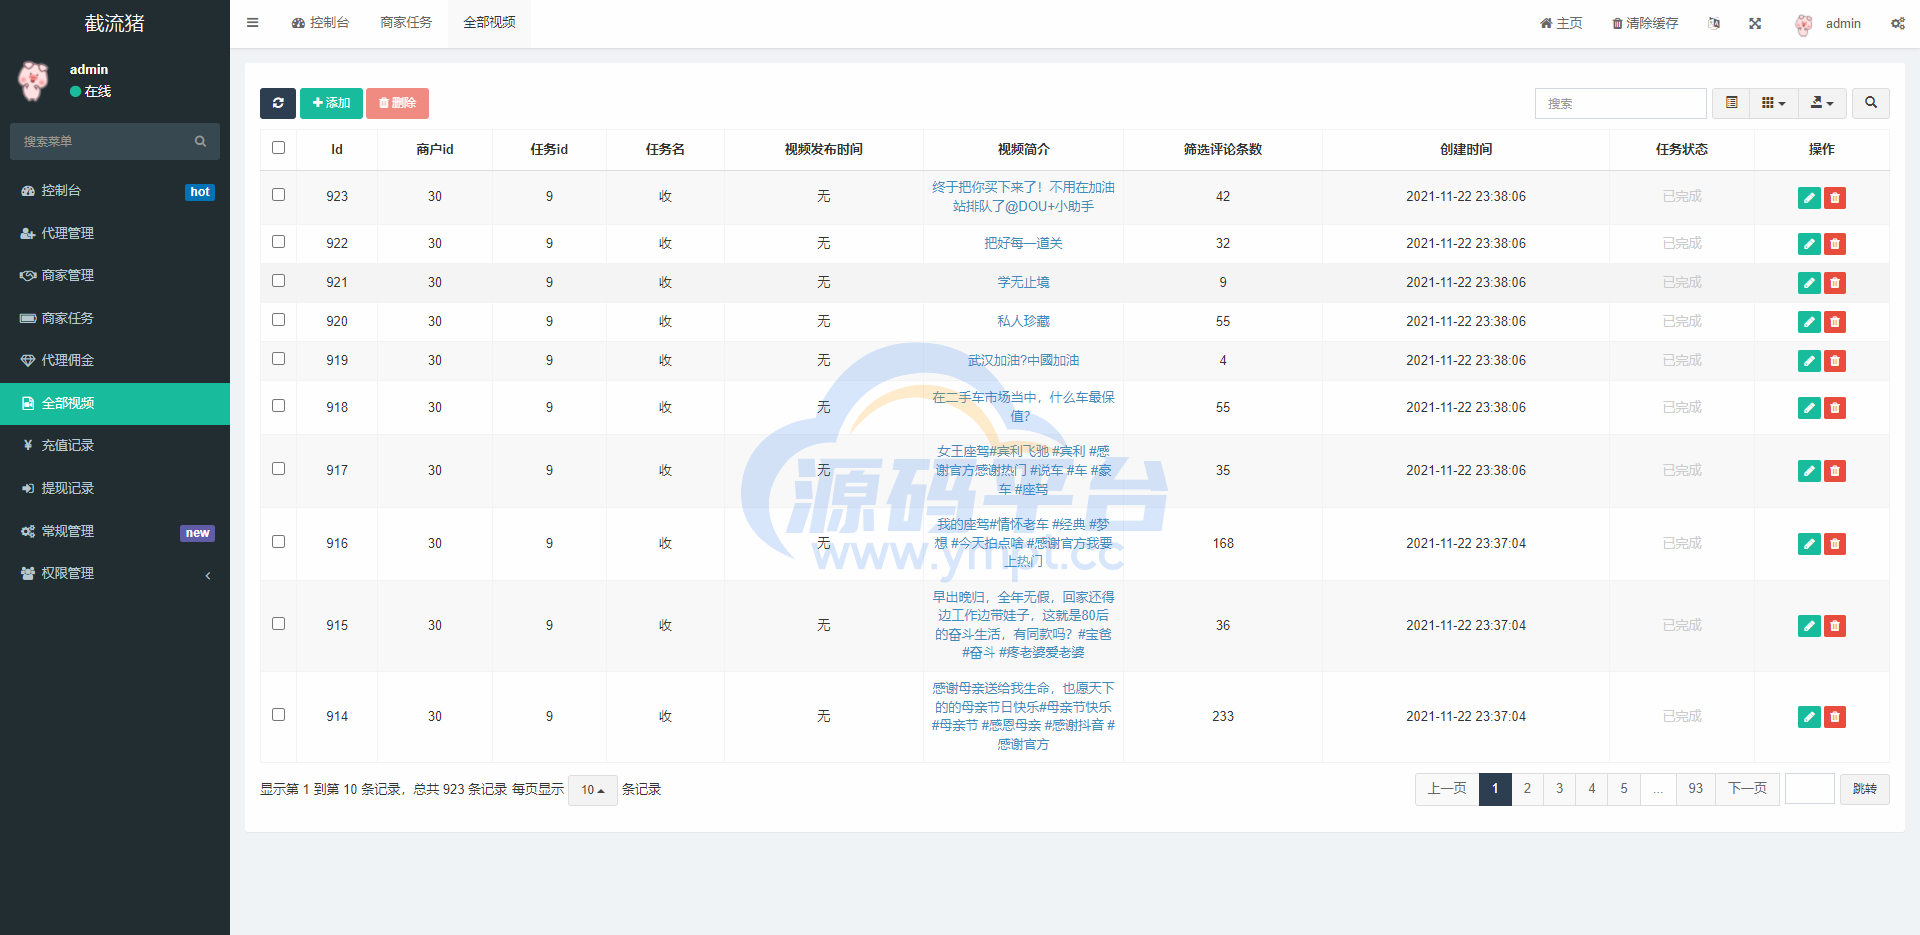1920x935 pixels.
Task: Click the language switch icon in header
Action: coord(1714,23)
